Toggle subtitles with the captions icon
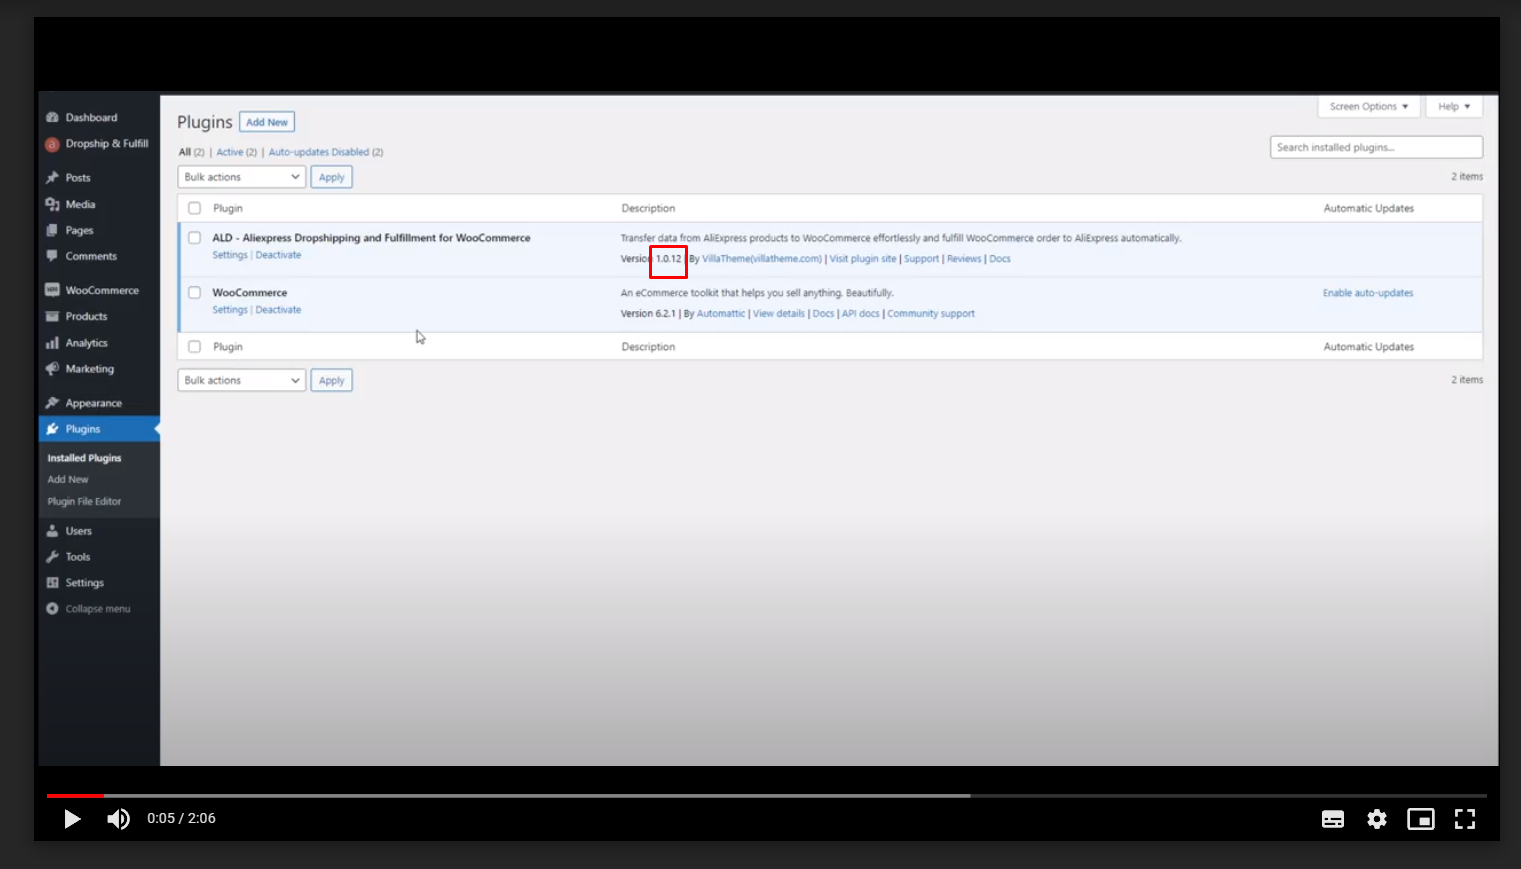 (x=1333, y=819)
